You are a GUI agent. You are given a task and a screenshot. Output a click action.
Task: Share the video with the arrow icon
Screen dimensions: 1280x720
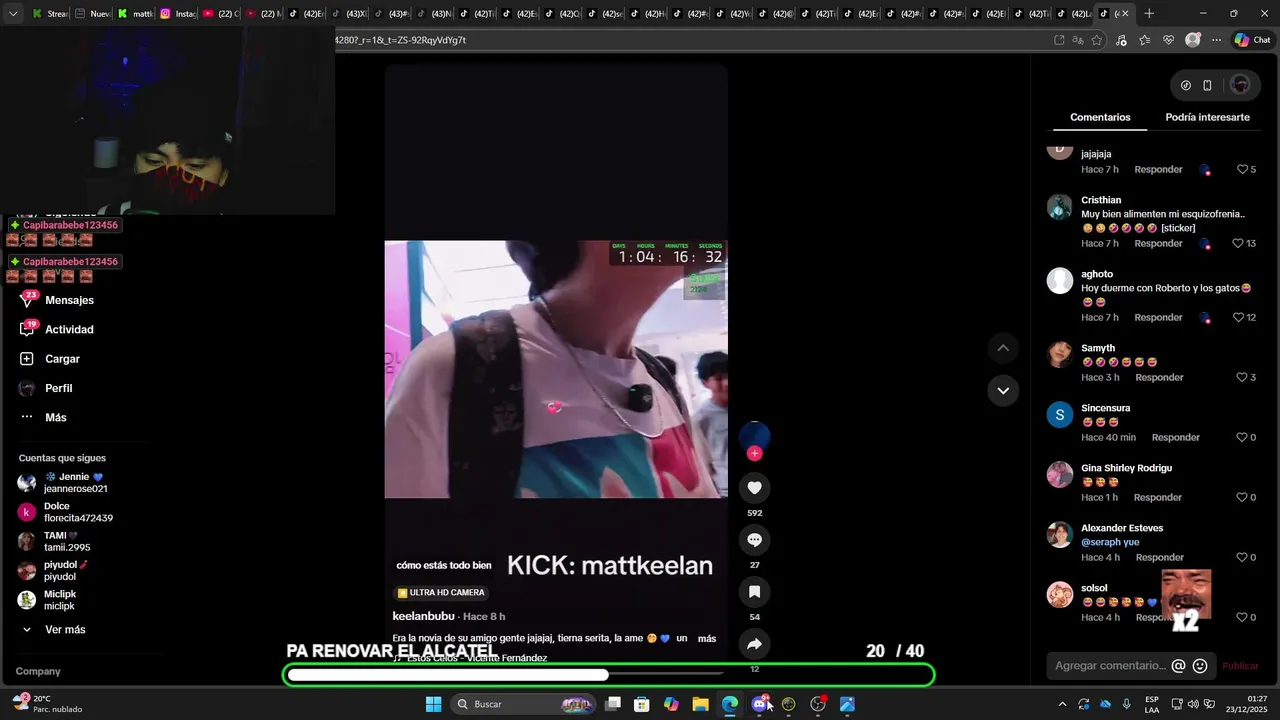click(x=754, y=644)
